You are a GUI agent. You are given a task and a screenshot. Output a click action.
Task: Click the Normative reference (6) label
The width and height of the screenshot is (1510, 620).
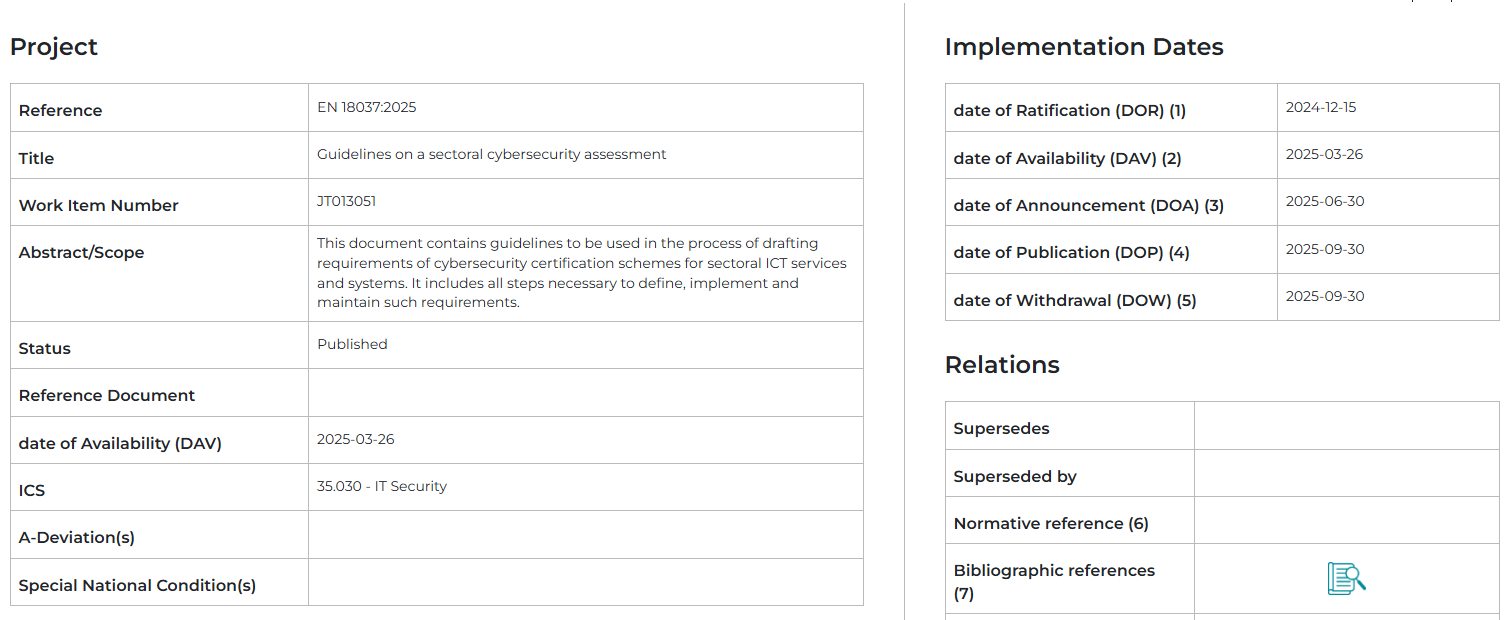(1050, 524)
